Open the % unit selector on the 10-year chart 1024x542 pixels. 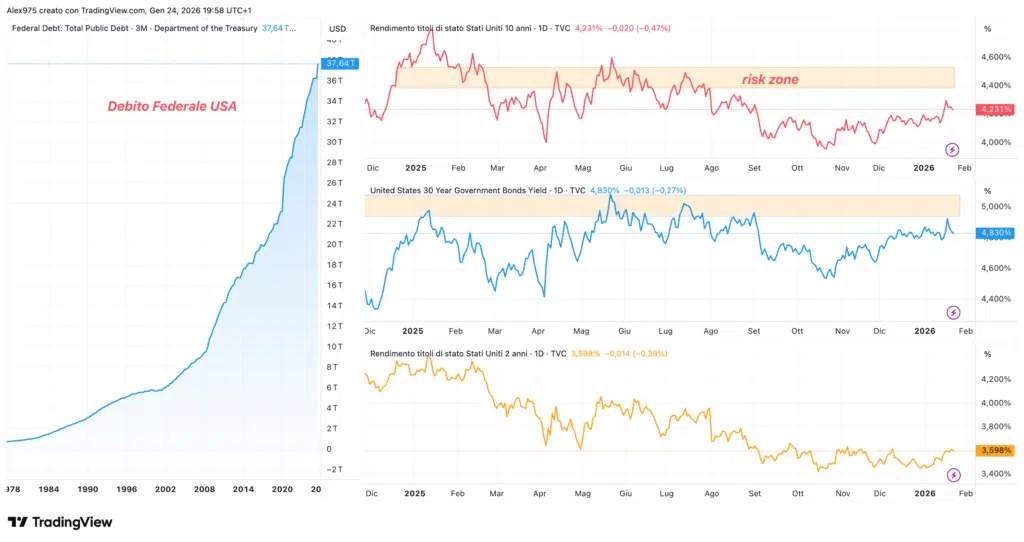(x=987, y=28)
